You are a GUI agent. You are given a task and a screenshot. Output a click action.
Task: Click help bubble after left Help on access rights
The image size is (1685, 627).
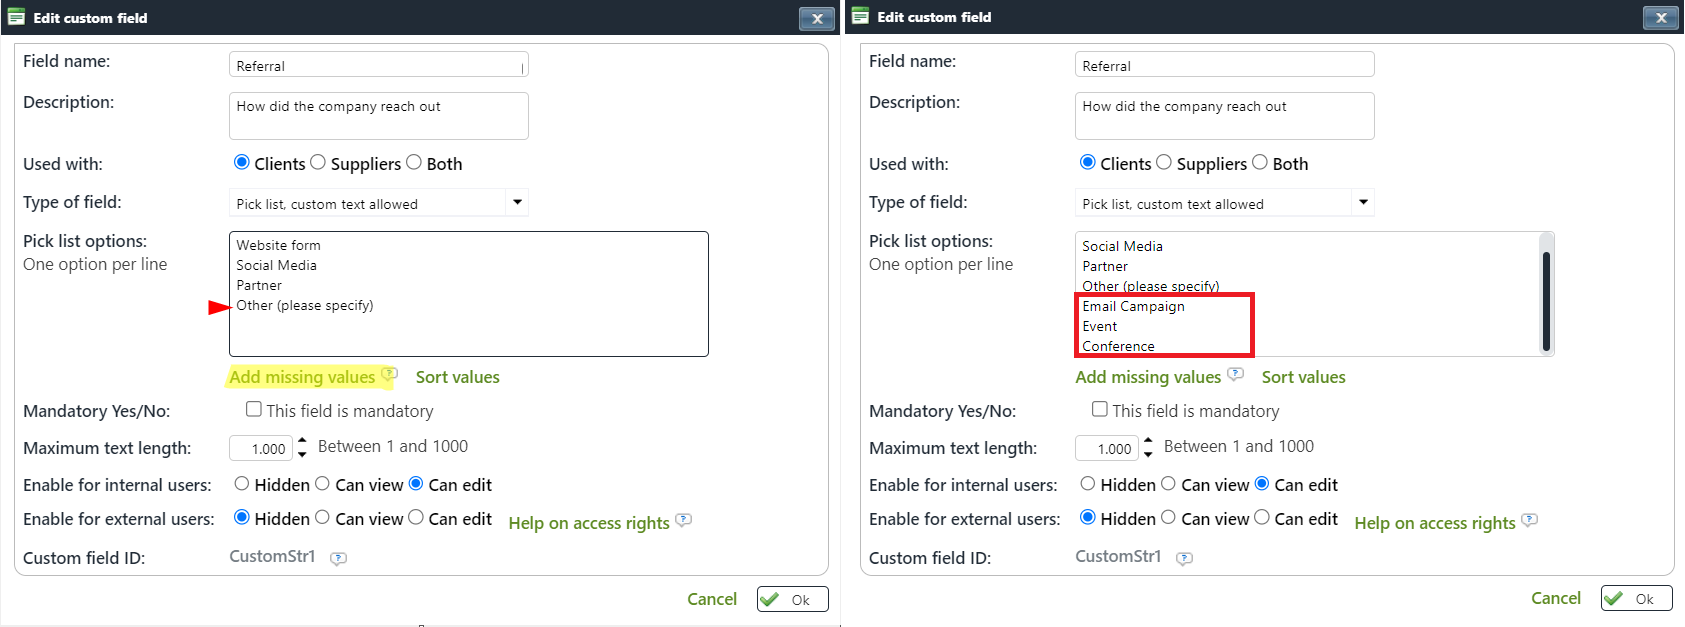[x=684, y=520]
